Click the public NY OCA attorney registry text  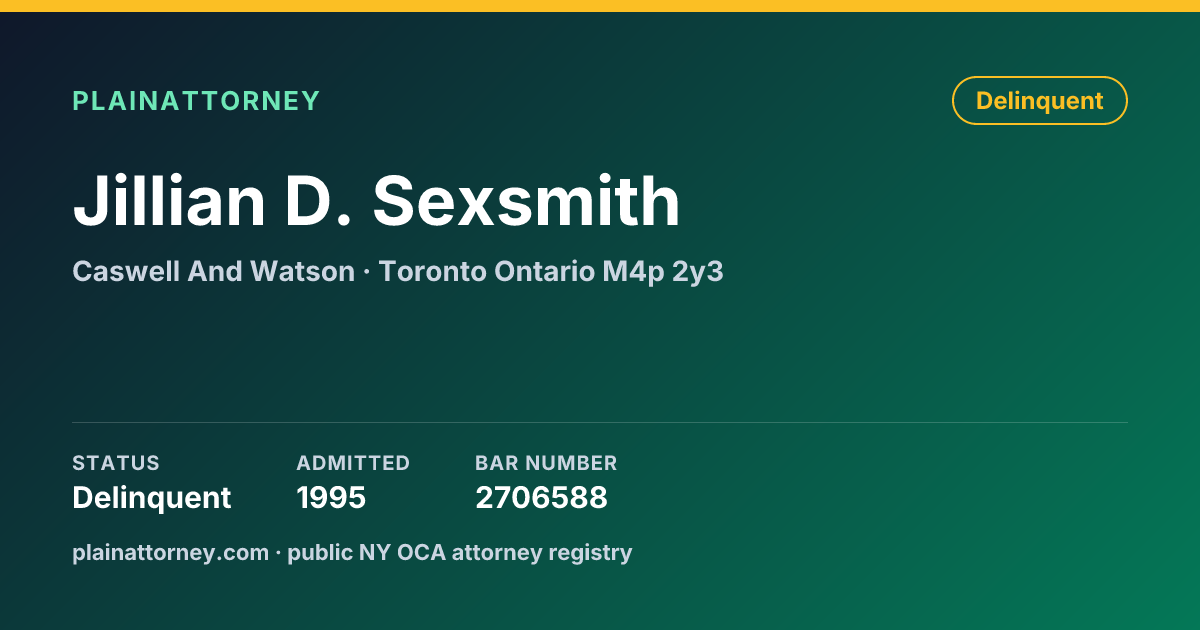[x=460, y=552]
